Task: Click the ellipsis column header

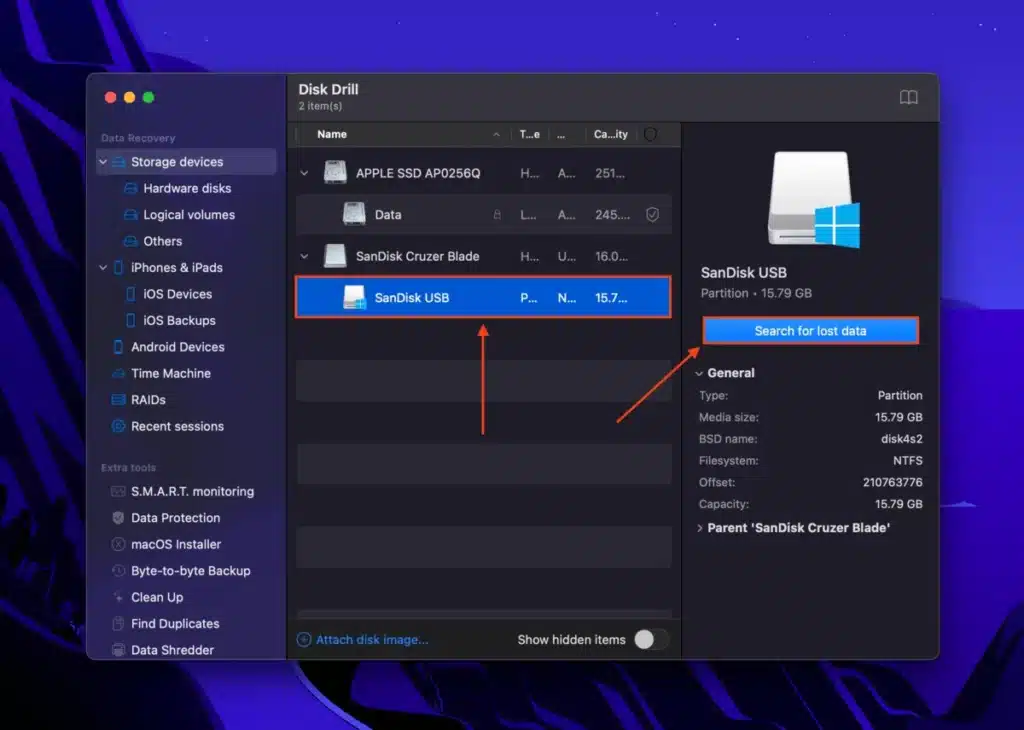Action: pyautogui.click(x=561, y=135)
